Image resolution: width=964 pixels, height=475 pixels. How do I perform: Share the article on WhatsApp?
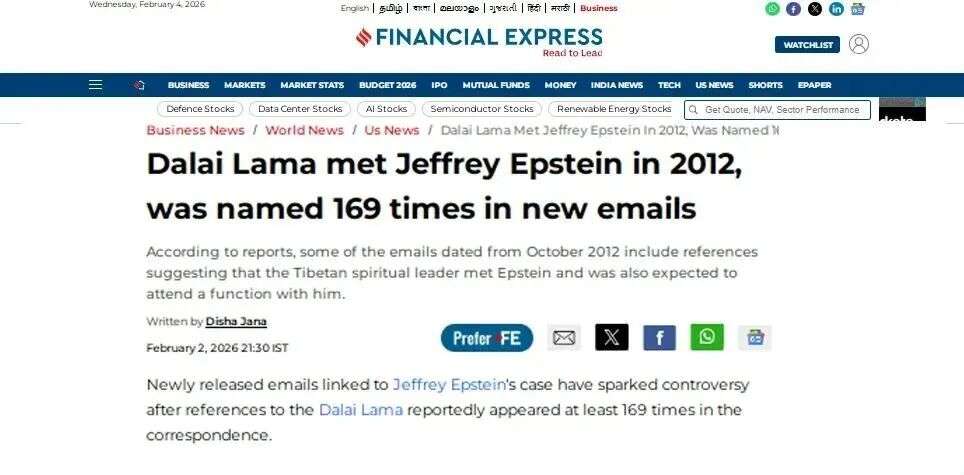coord(707,337)
